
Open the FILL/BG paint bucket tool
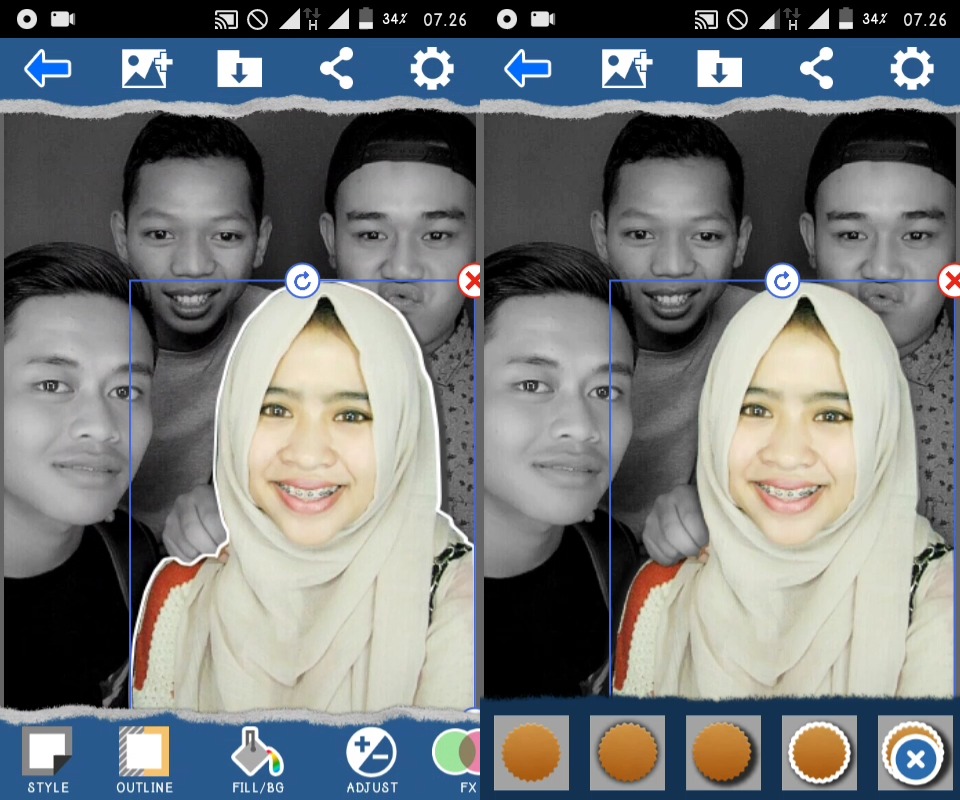(x=258, y=760)
